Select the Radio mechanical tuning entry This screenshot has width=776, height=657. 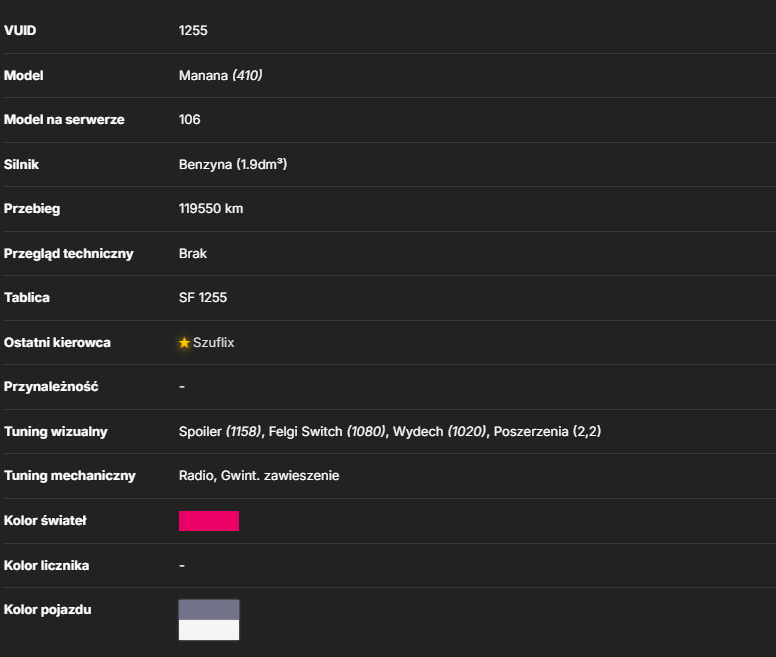click(x=196, y=476)
